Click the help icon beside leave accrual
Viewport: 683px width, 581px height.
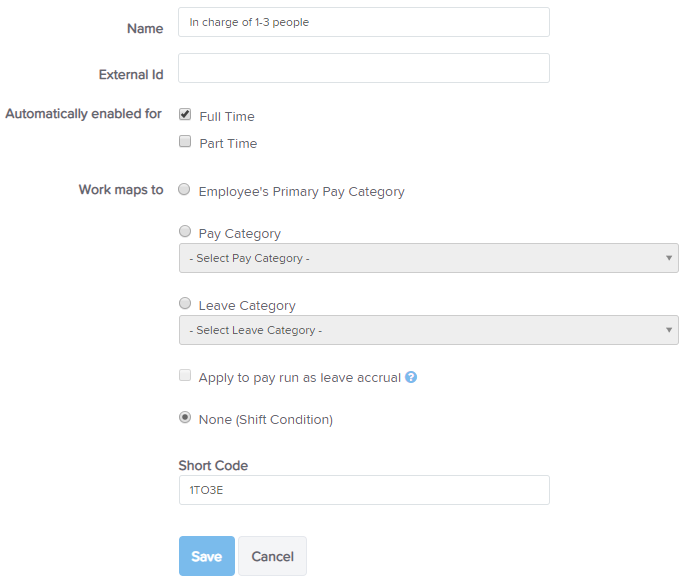pyautogui.click(x=411, y=377)
